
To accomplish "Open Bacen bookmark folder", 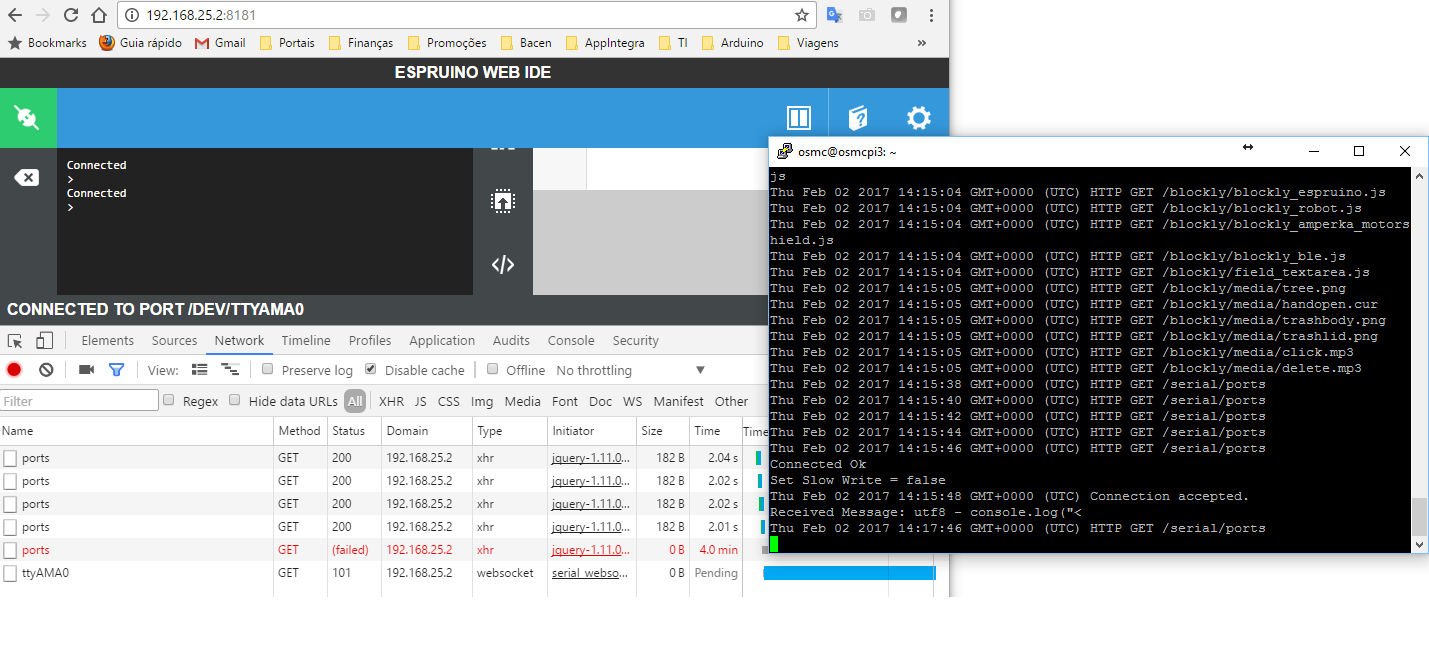I will pyautogui.click(x=525, y=43).
